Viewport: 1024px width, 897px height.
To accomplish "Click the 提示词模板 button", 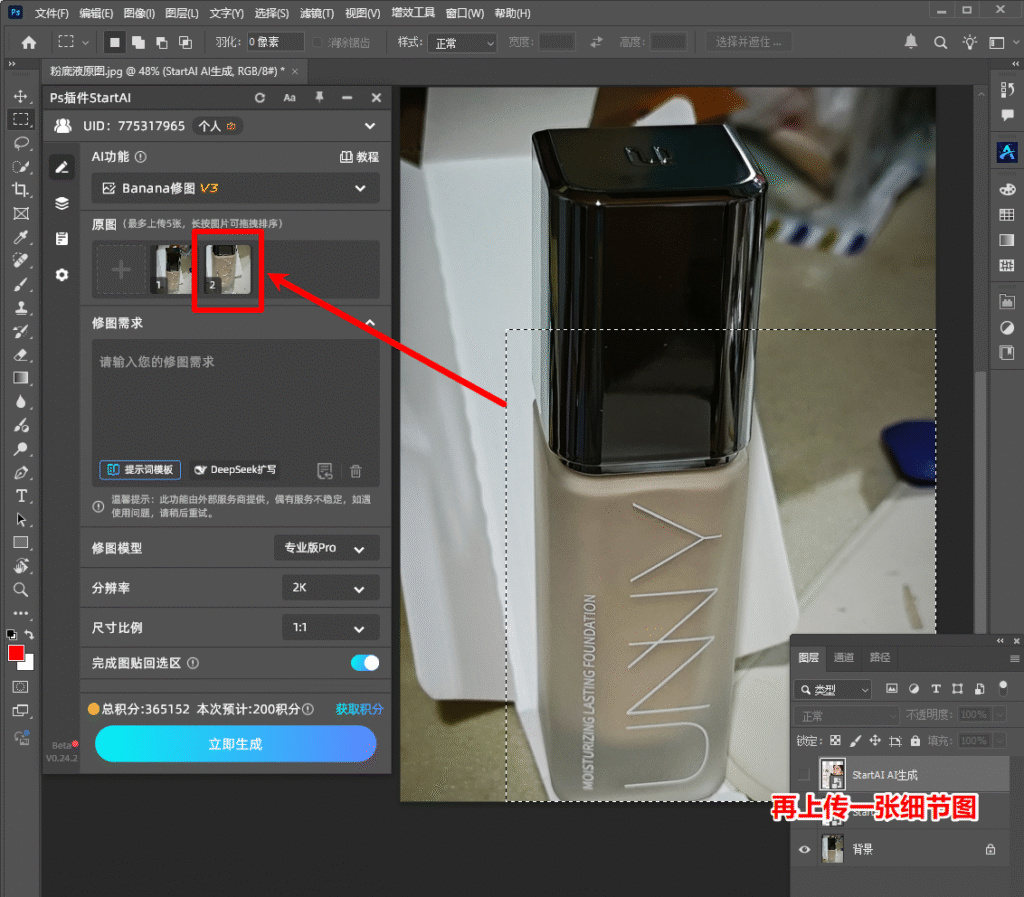I will [x=140, y=469].
